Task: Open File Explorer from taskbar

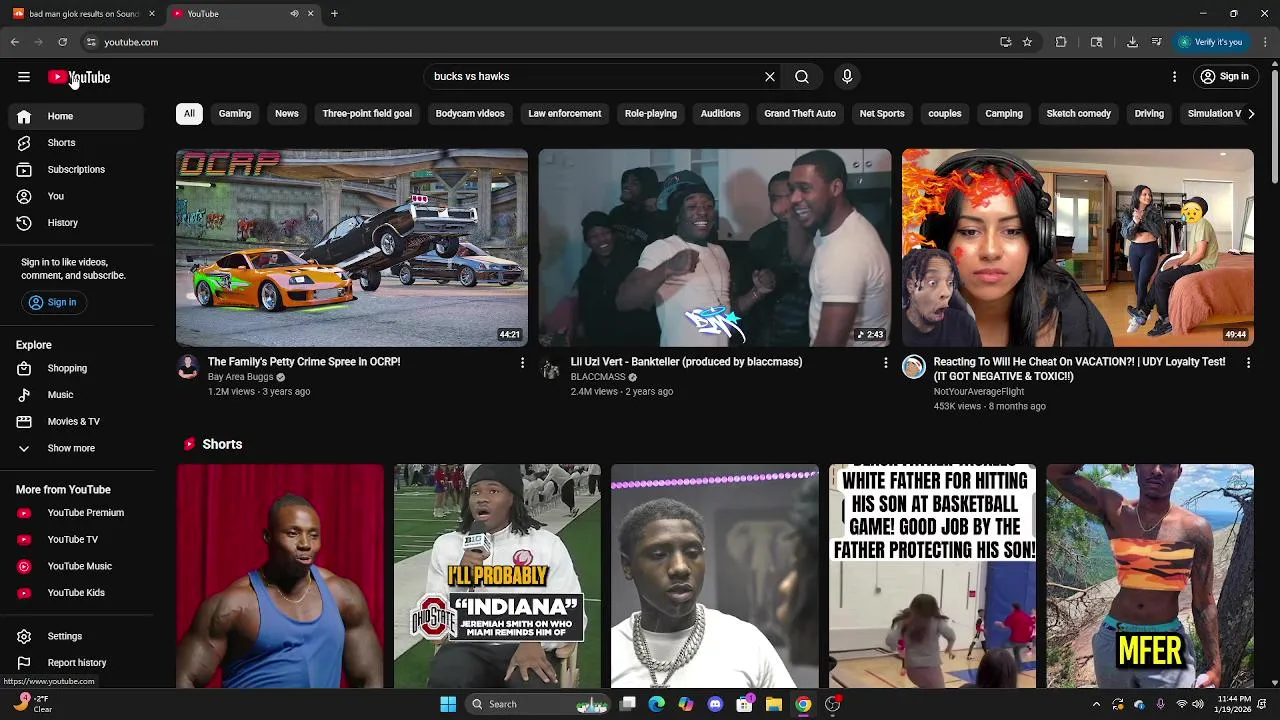Action: click(x=773, y=704)
